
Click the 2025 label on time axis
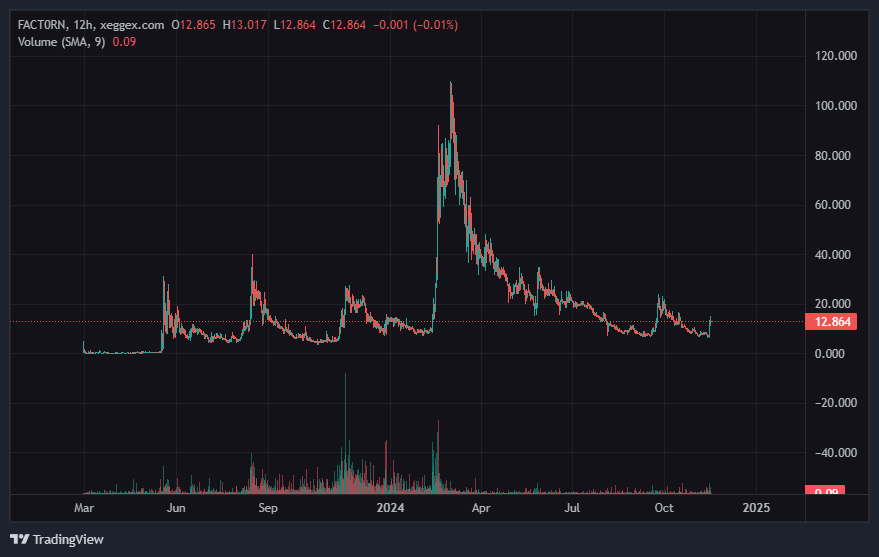pos(756,508)
